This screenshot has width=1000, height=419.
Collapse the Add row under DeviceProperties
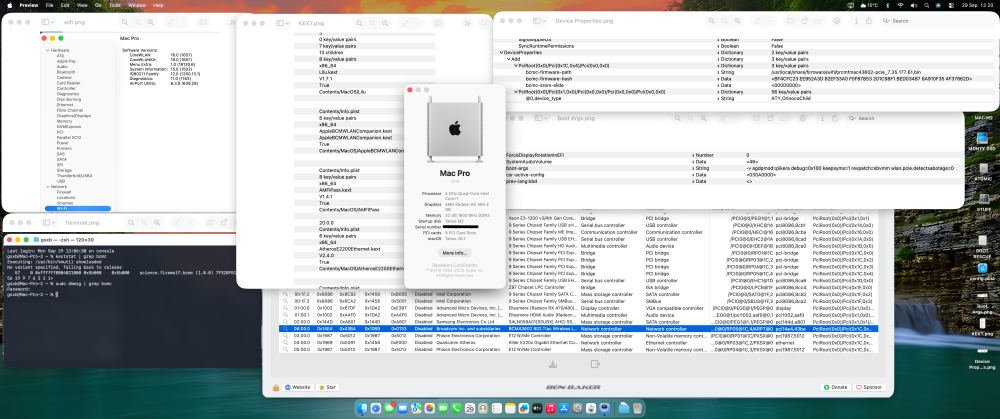tap(509, 59)
